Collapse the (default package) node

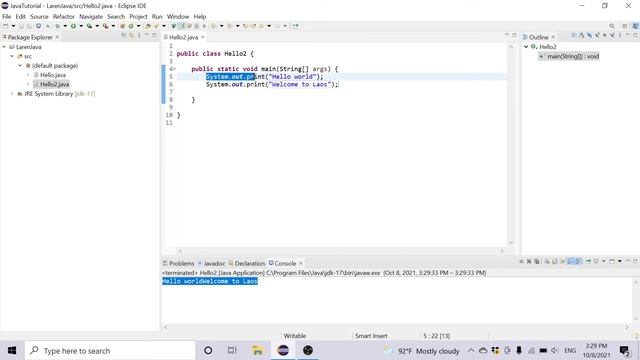[20, 66]
